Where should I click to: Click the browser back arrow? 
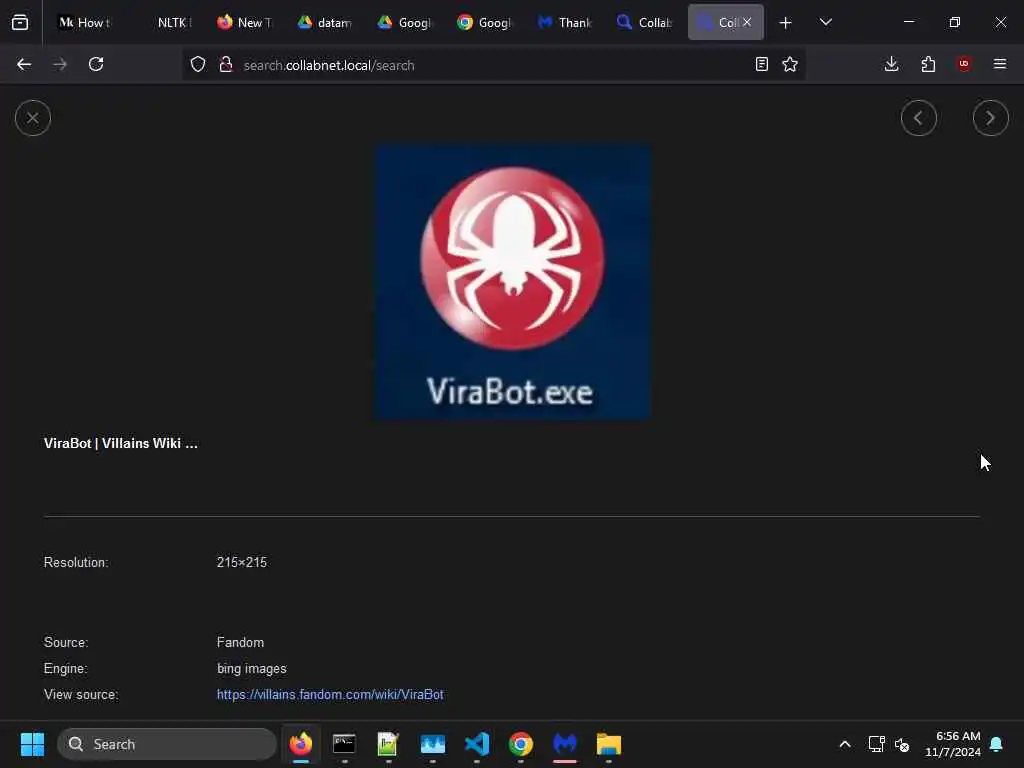pyautogui.click(x=24, y=64)
